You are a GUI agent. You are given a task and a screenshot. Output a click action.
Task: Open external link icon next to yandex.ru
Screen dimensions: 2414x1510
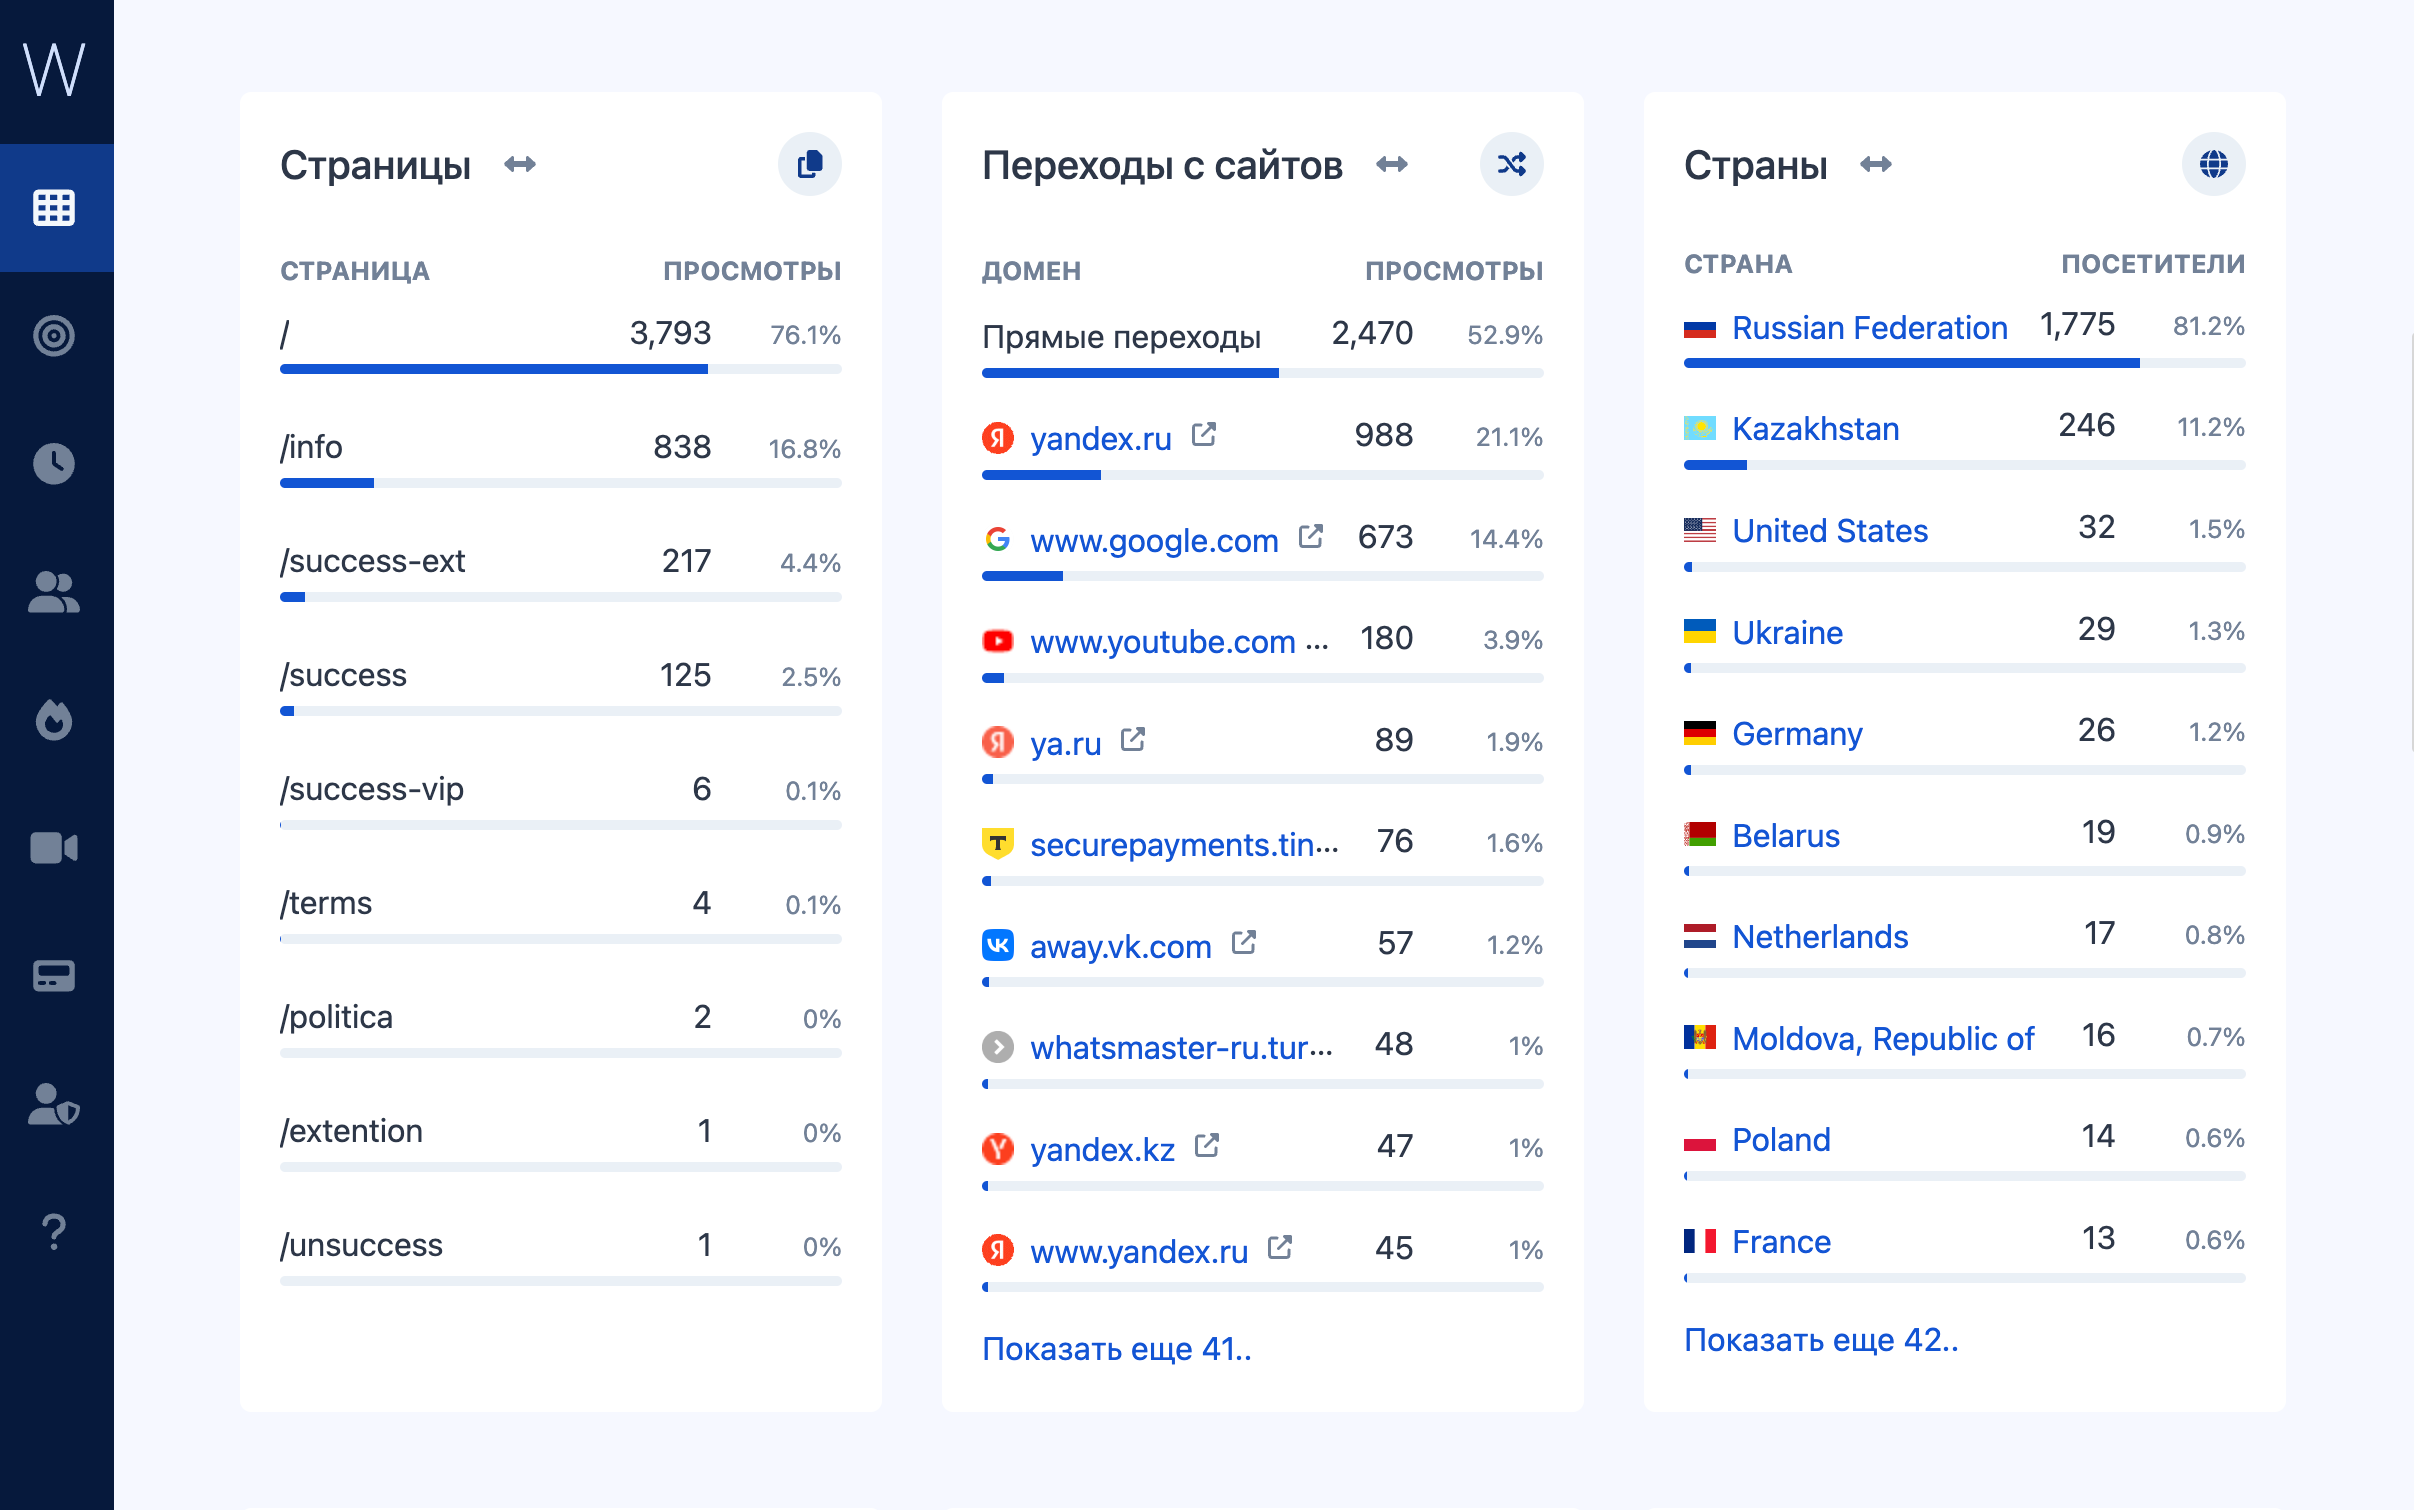pos(1204,435)
